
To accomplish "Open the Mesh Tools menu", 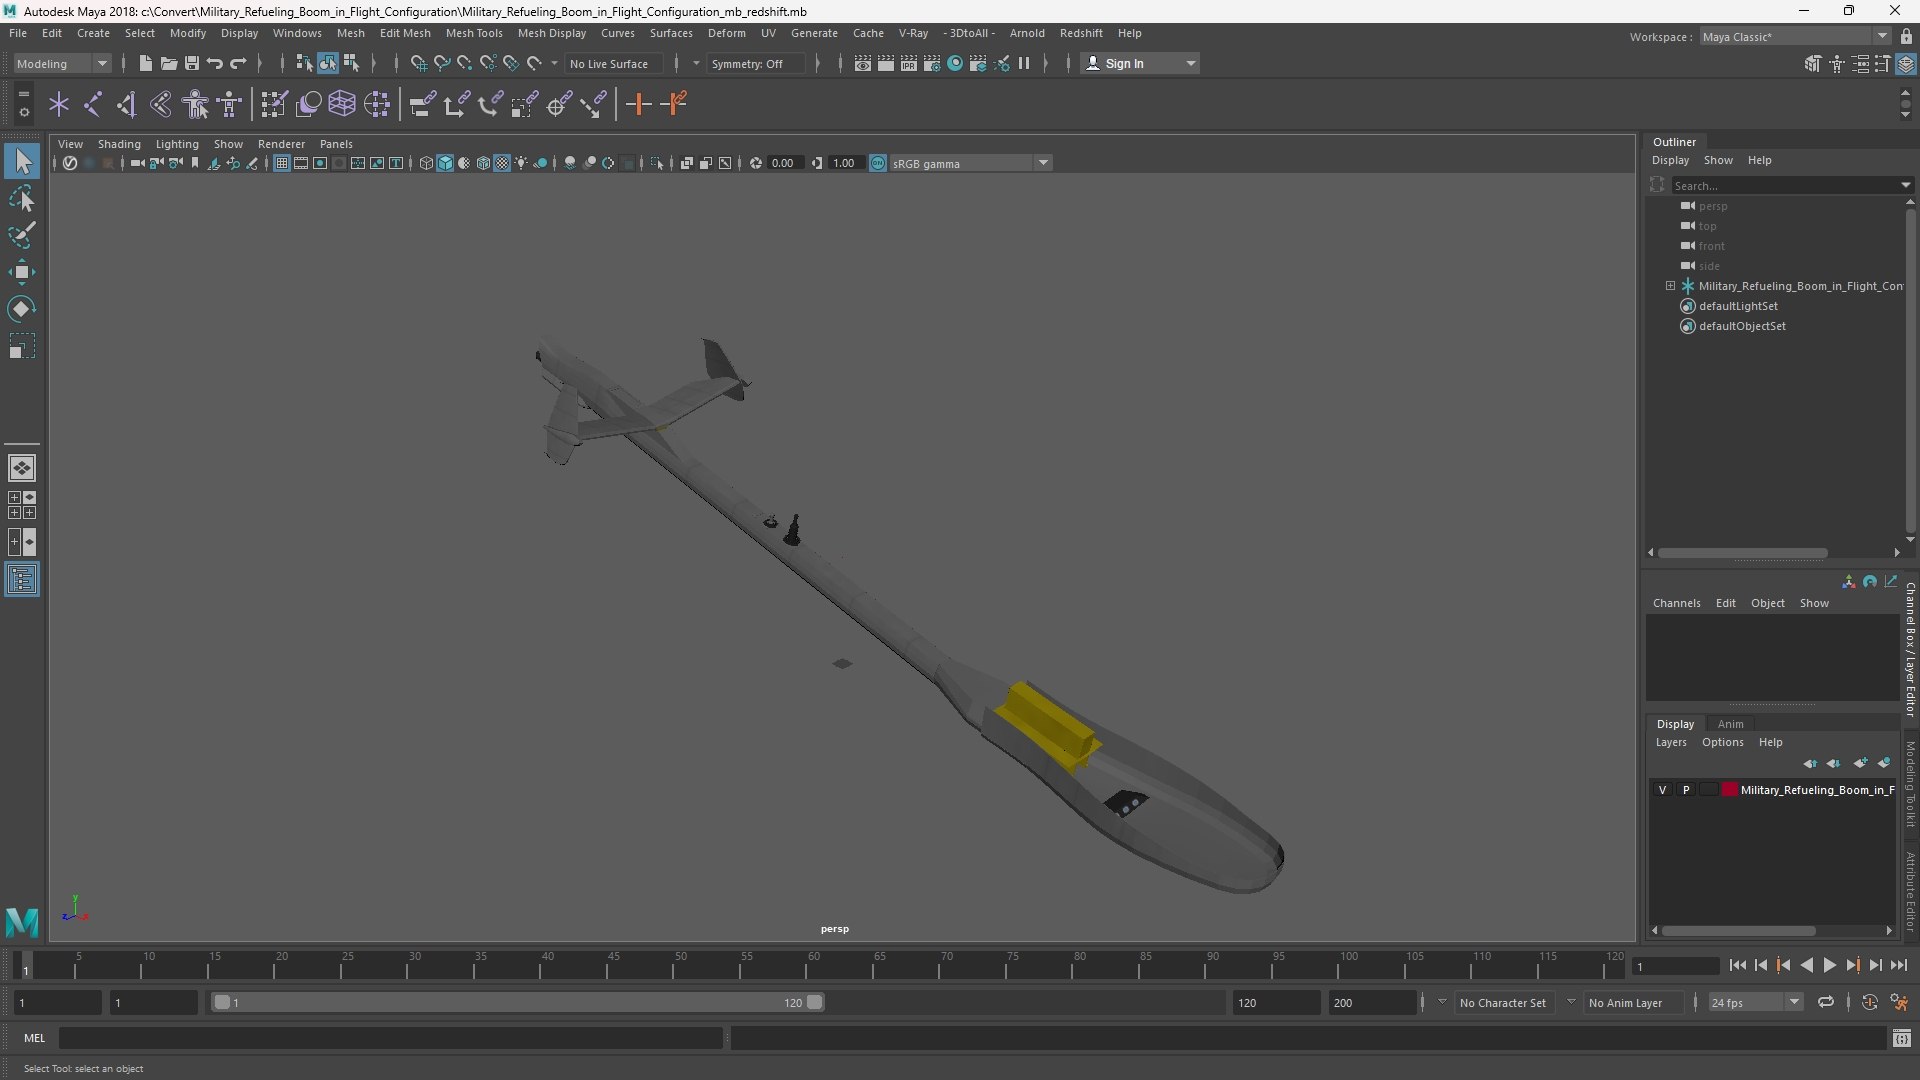I will pyautogui.click(x=473, y=33).
